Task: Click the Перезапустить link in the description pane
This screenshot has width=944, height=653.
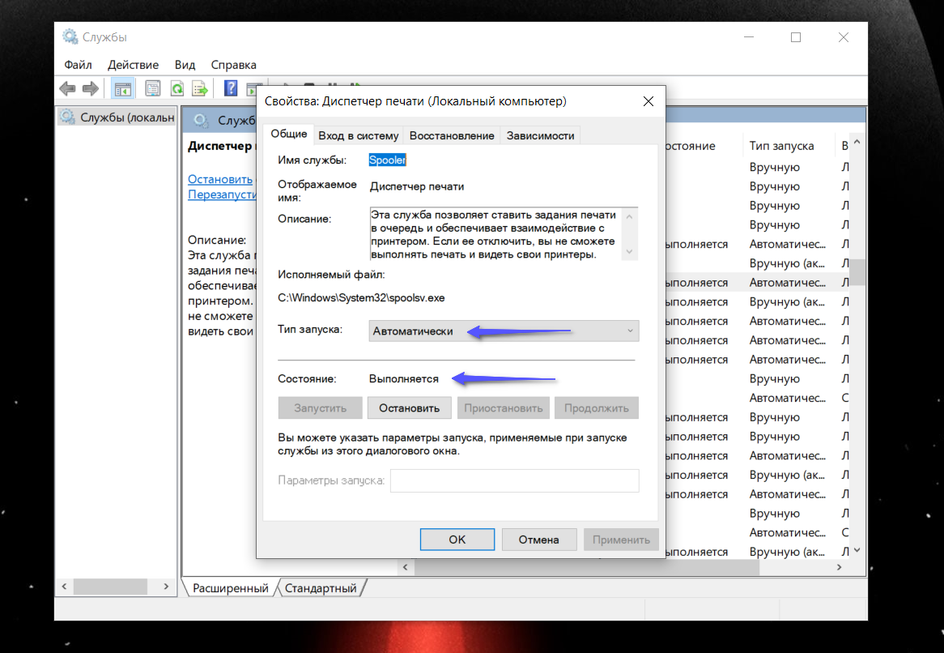Action: point(222,194)
